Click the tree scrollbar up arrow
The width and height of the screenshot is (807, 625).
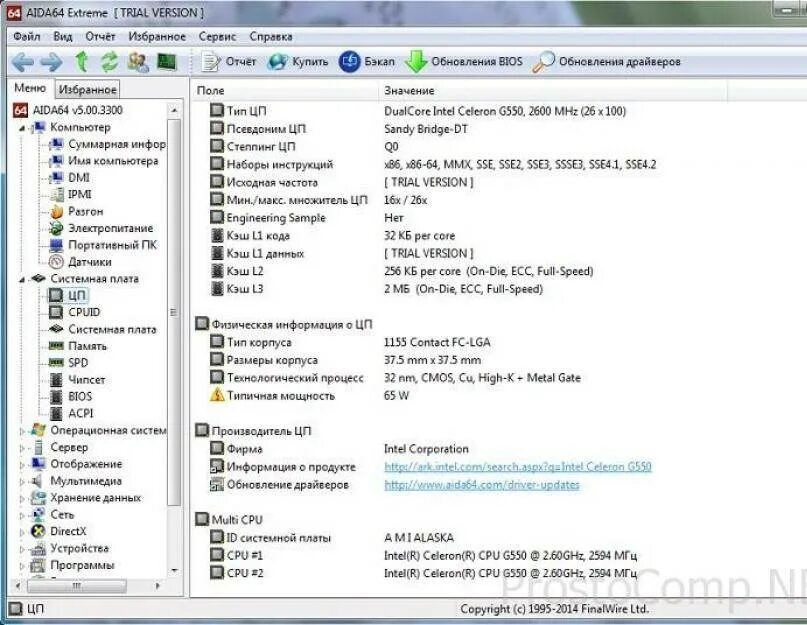(174, 110)
